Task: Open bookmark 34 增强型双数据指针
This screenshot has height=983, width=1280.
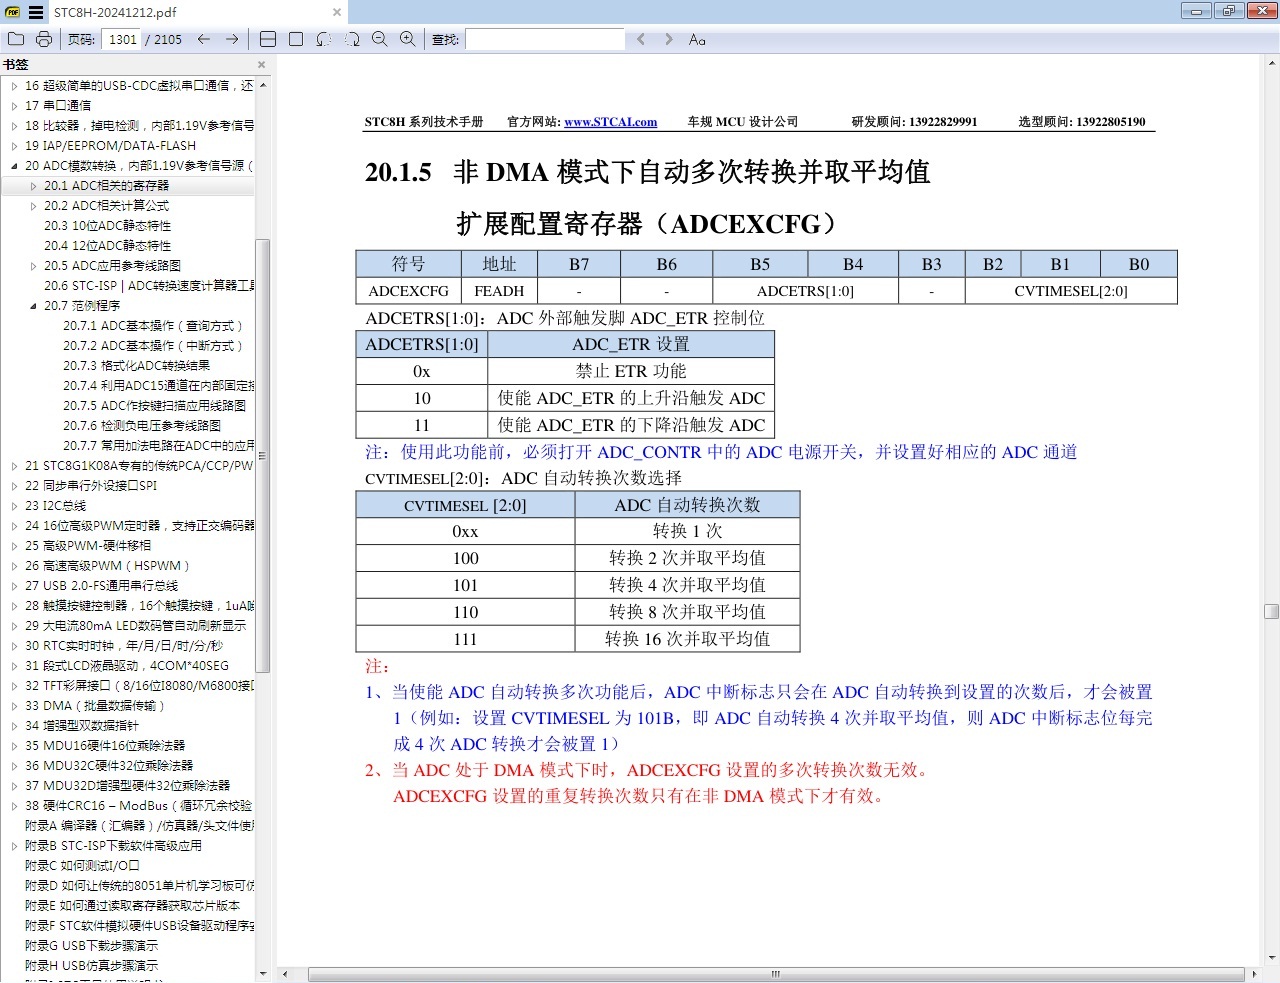Action: pyautogui.click(x=82, y=726)
